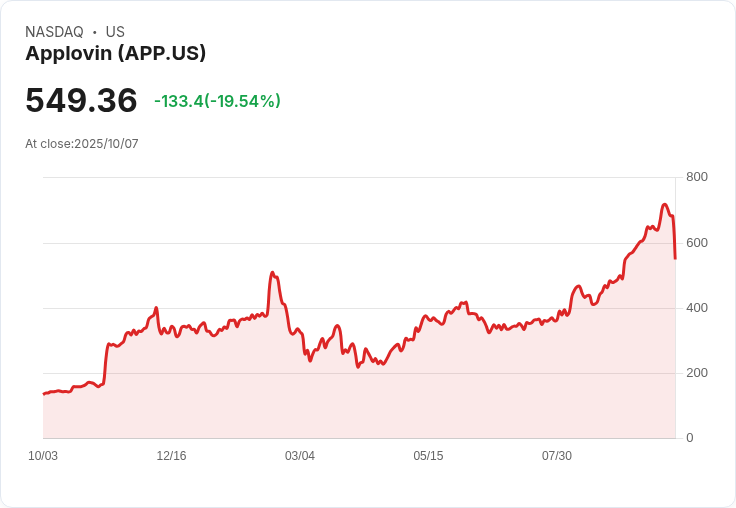Click the 600 price axis label

[x=697, y=243]
